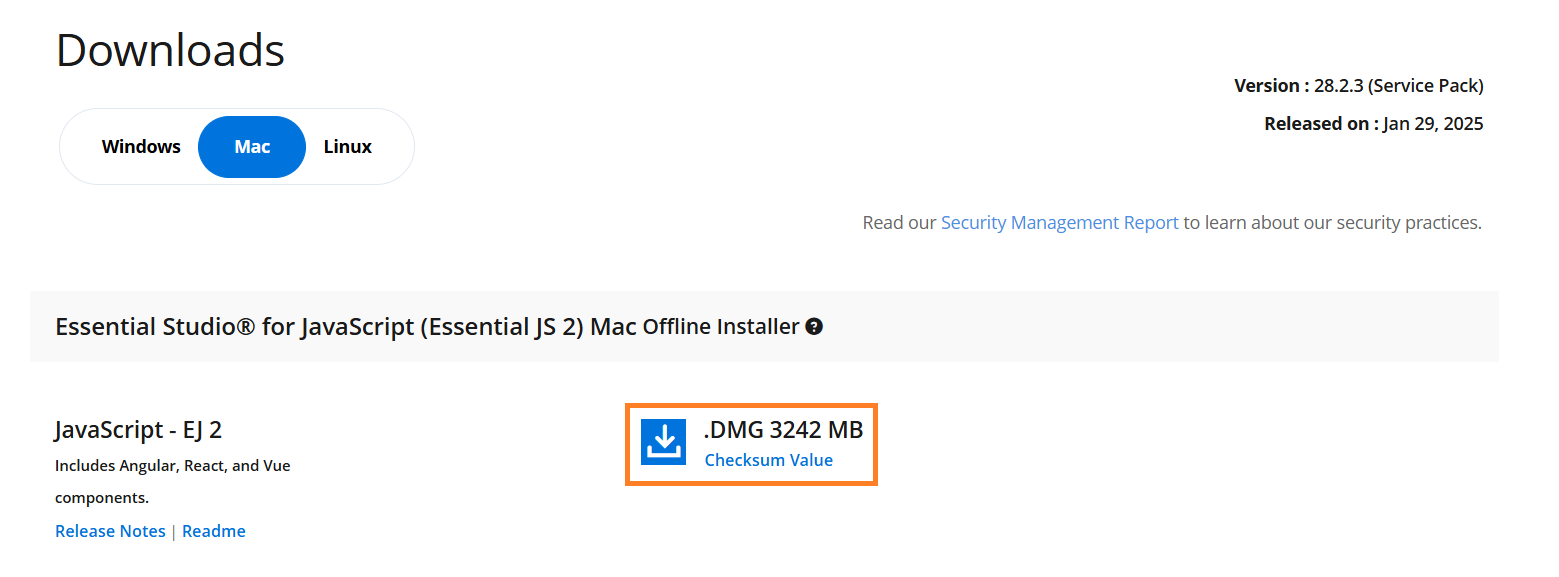Click the Version 28.2.3 Service Pack text

tap(1358, 86)
